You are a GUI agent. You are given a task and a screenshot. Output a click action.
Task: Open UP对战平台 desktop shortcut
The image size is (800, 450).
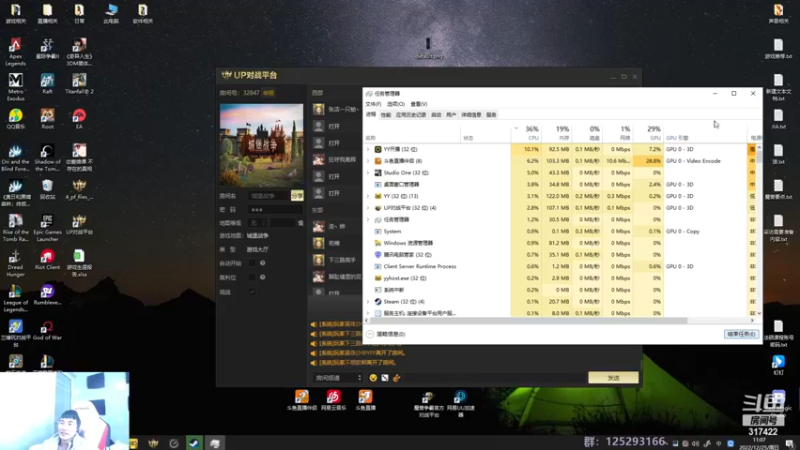pyautogui.click(x=79, y=224)
